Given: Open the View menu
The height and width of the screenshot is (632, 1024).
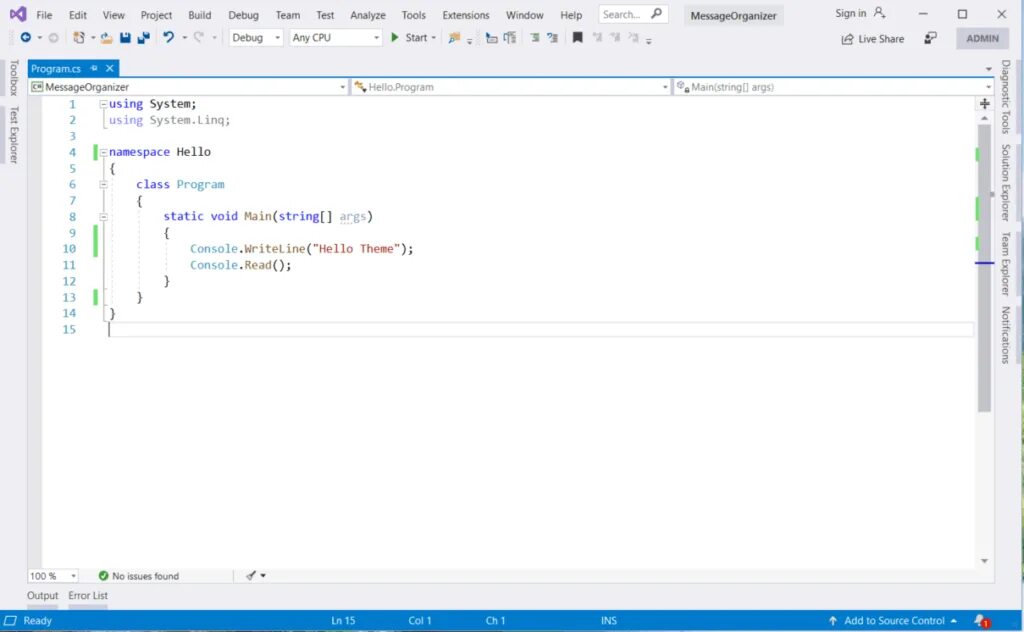Looking at the screenshot, I should (114, 15).
